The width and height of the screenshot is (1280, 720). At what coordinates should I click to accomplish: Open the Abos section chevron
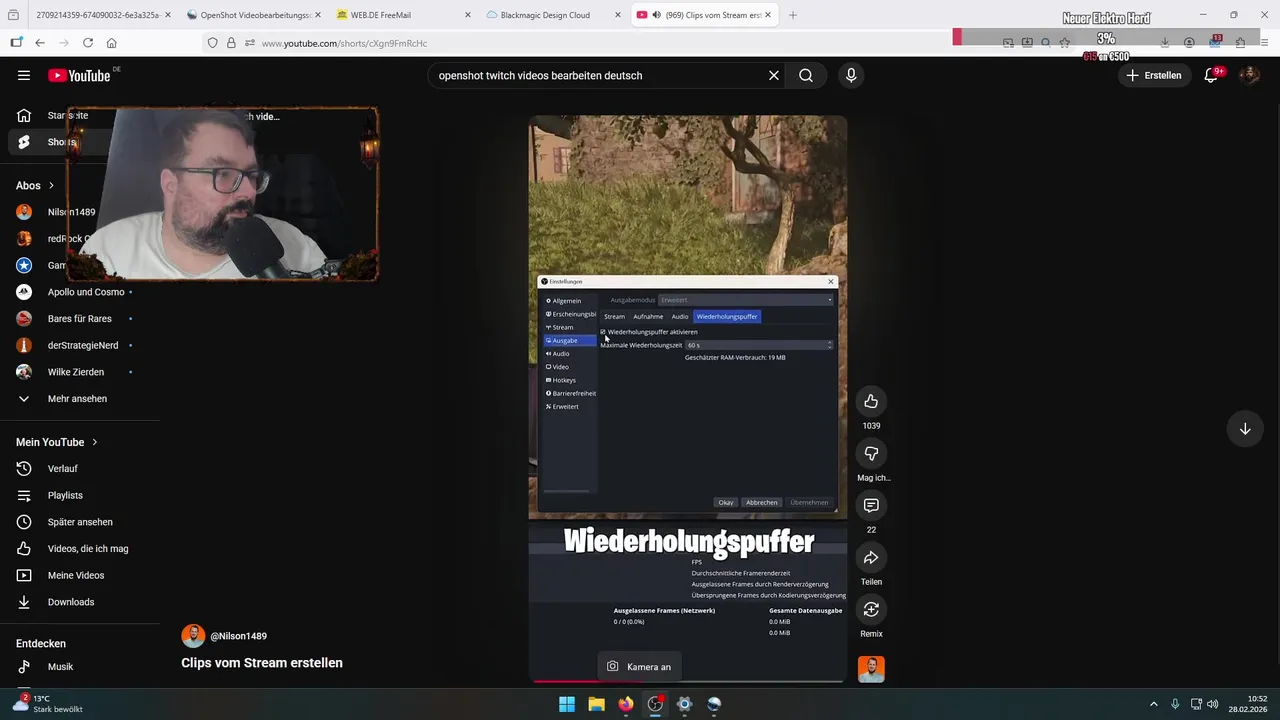coord(52,185)
